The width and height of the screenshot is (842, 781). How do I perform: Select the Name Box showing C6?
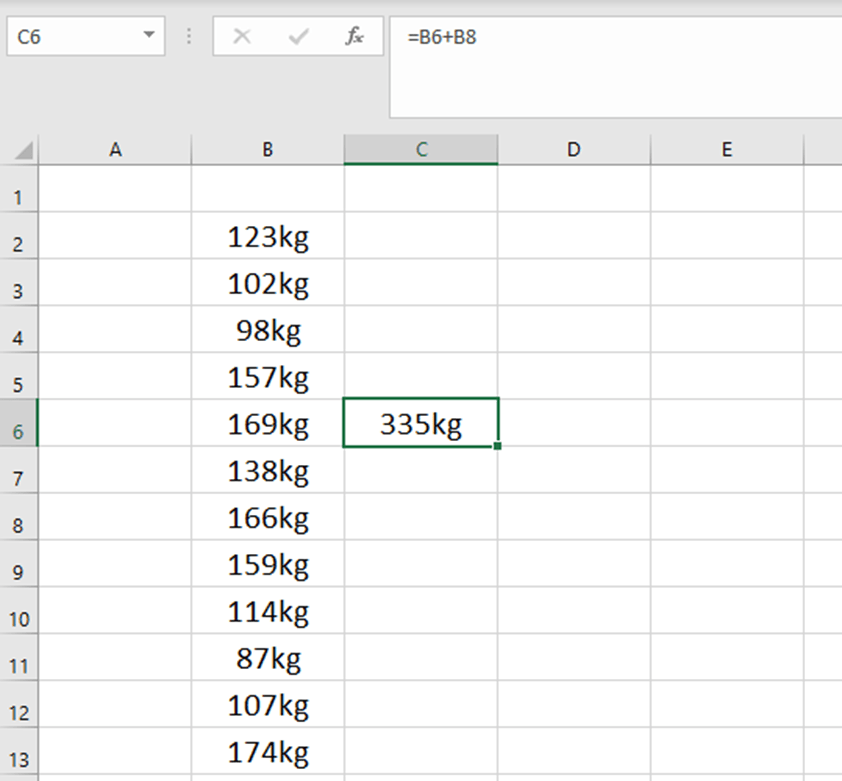coord(70,35)
